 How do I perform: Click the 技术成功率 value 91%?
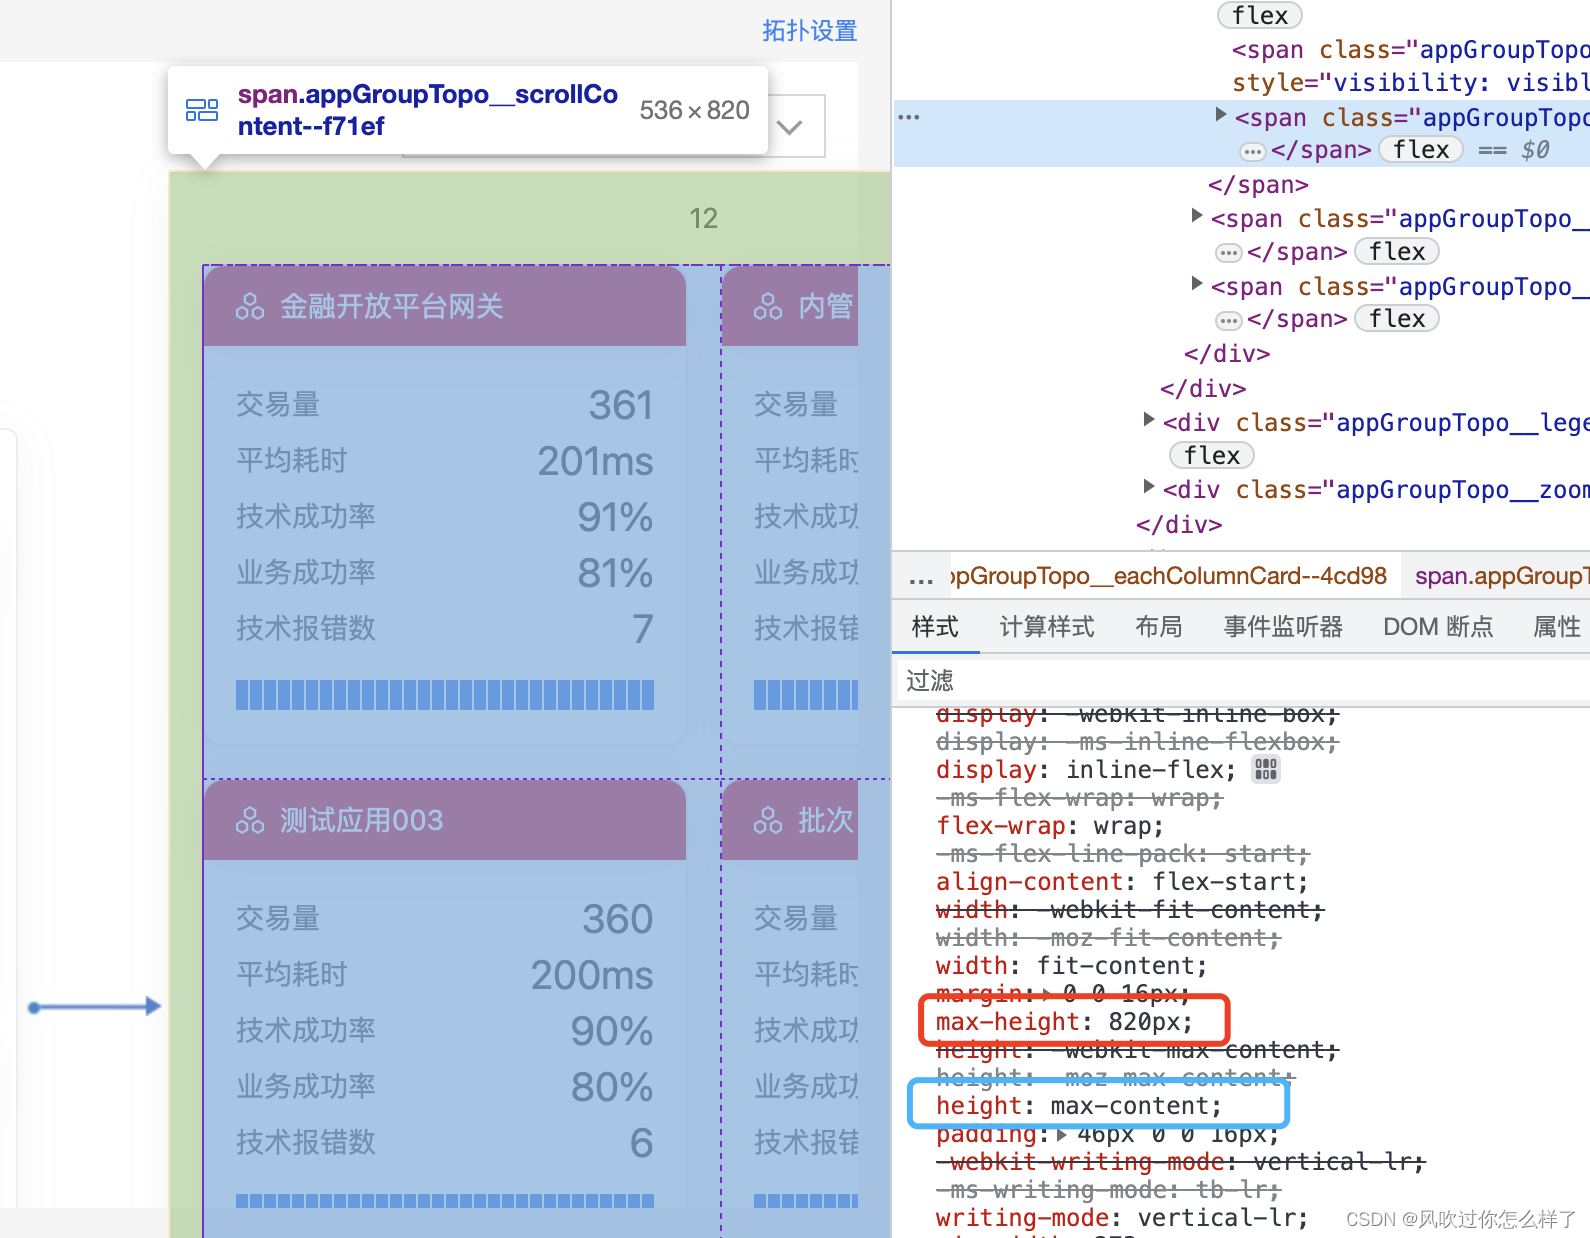(x=615, y=517)
